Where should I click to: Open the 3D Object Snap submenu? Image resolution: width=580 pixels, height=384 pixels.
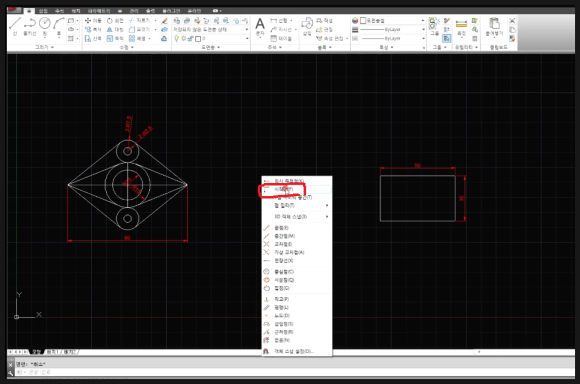pyautogui.click(x=297, y=216)
